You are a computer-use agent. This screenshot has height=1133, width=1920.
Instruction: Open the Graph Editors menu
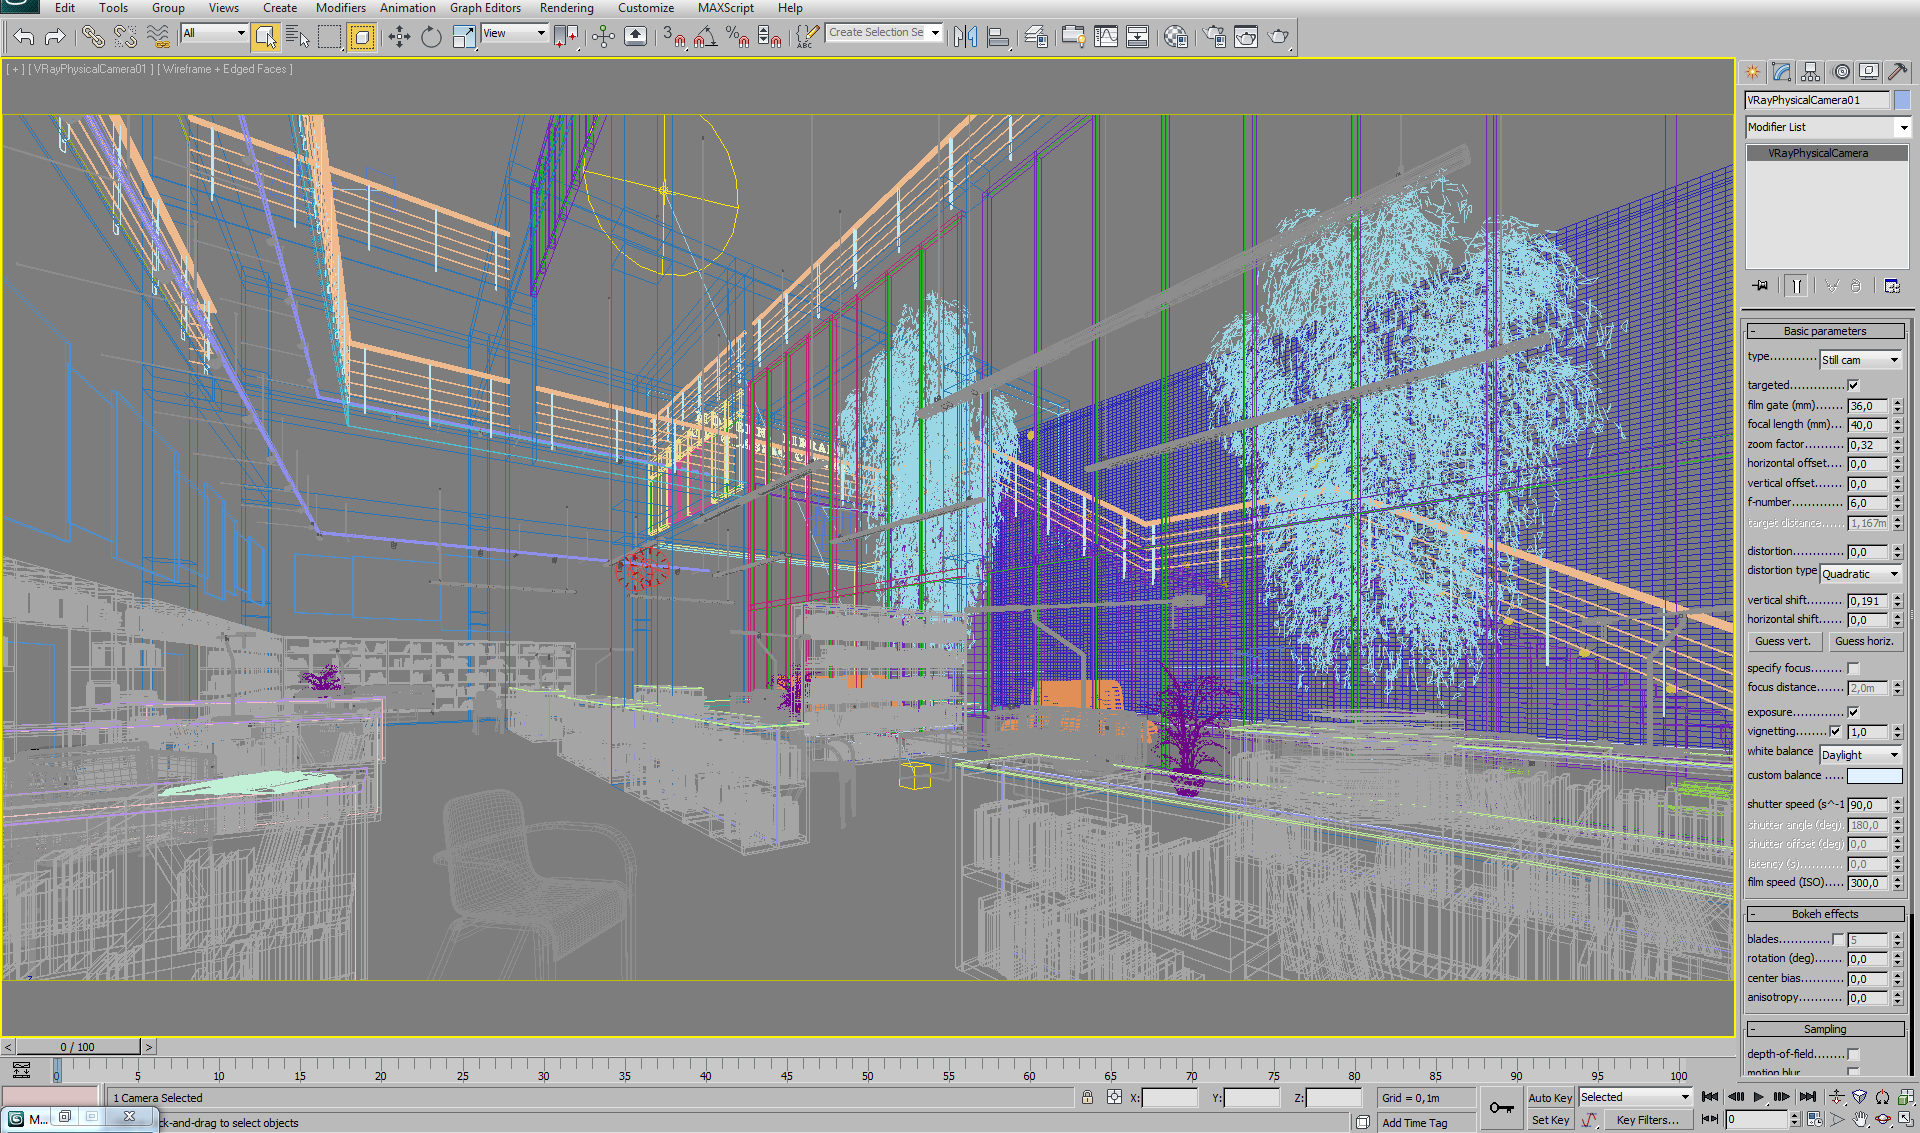pyautogui.click(x=485, y=8)
